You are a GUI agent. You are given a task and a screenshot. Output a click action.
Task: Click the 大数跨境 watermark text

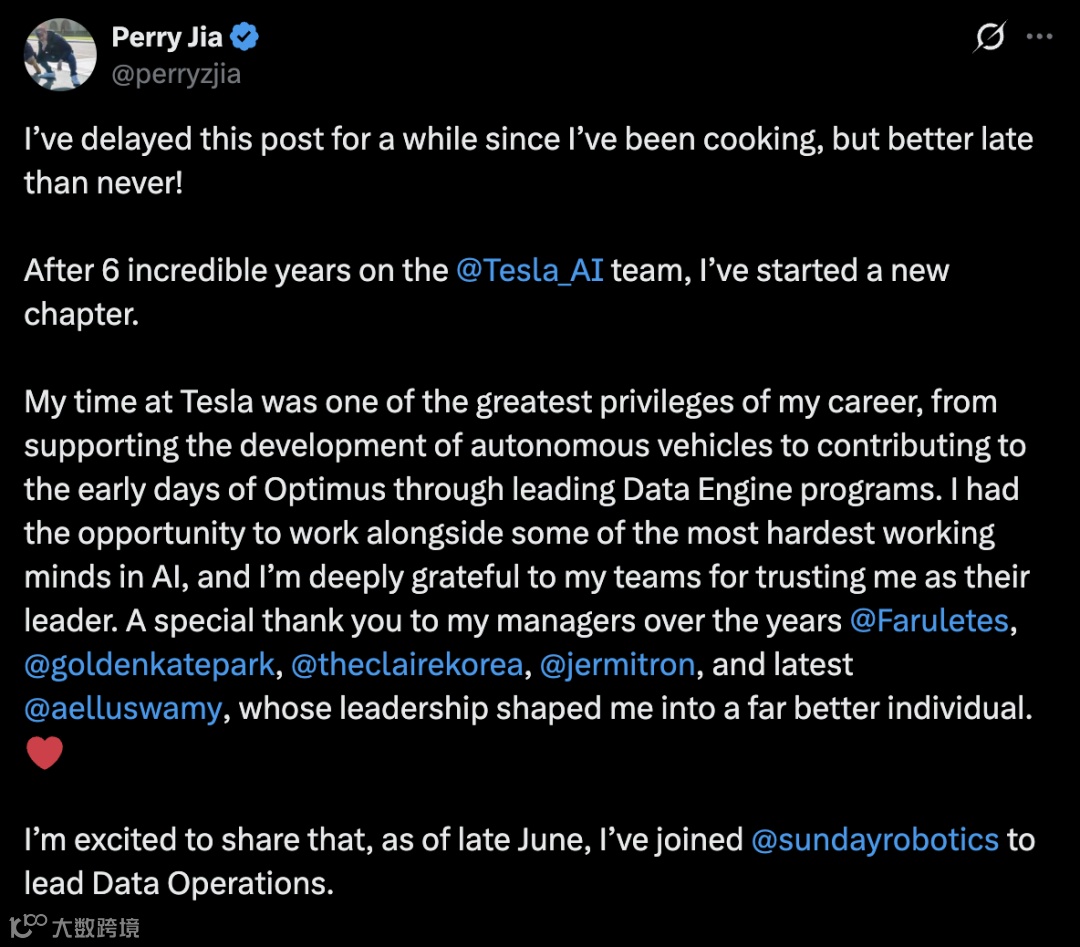(x=95, y=927)
